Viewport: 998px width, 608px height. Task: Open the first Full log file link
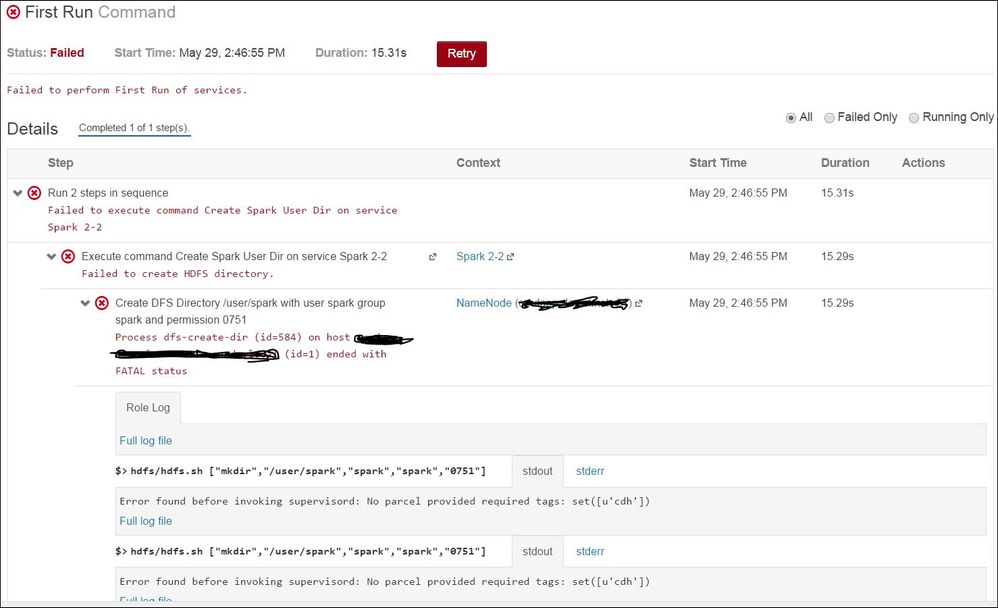(x=145, y=440)
